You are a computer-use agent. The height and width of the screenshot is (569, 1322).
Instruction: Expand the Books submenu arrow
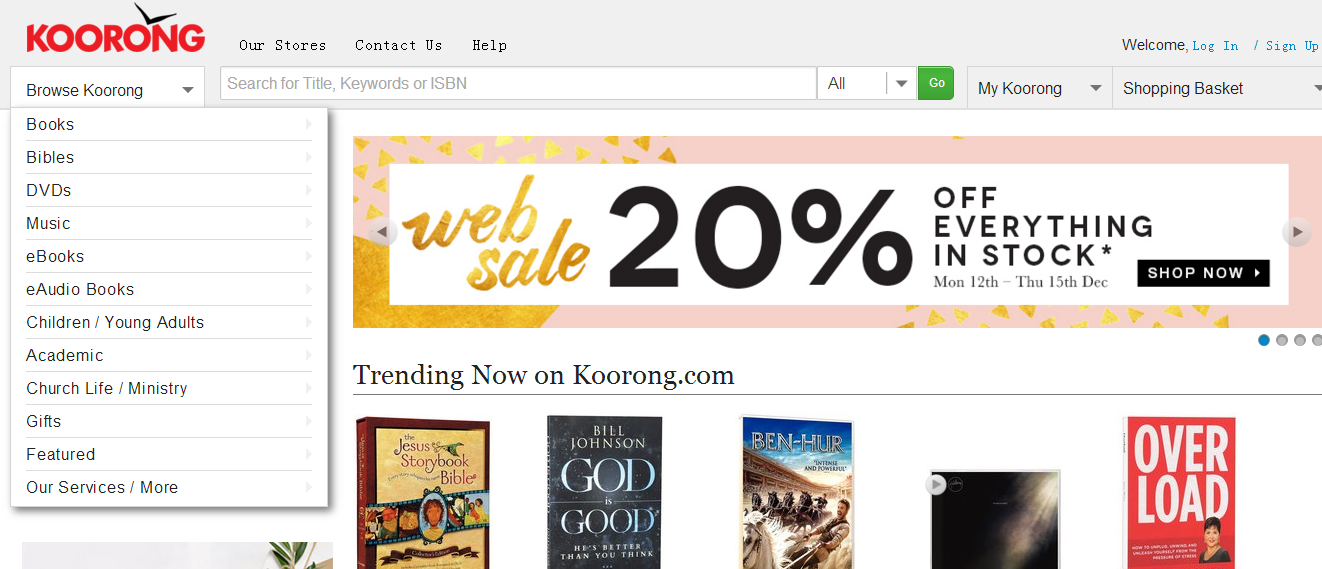coord(308,124)
